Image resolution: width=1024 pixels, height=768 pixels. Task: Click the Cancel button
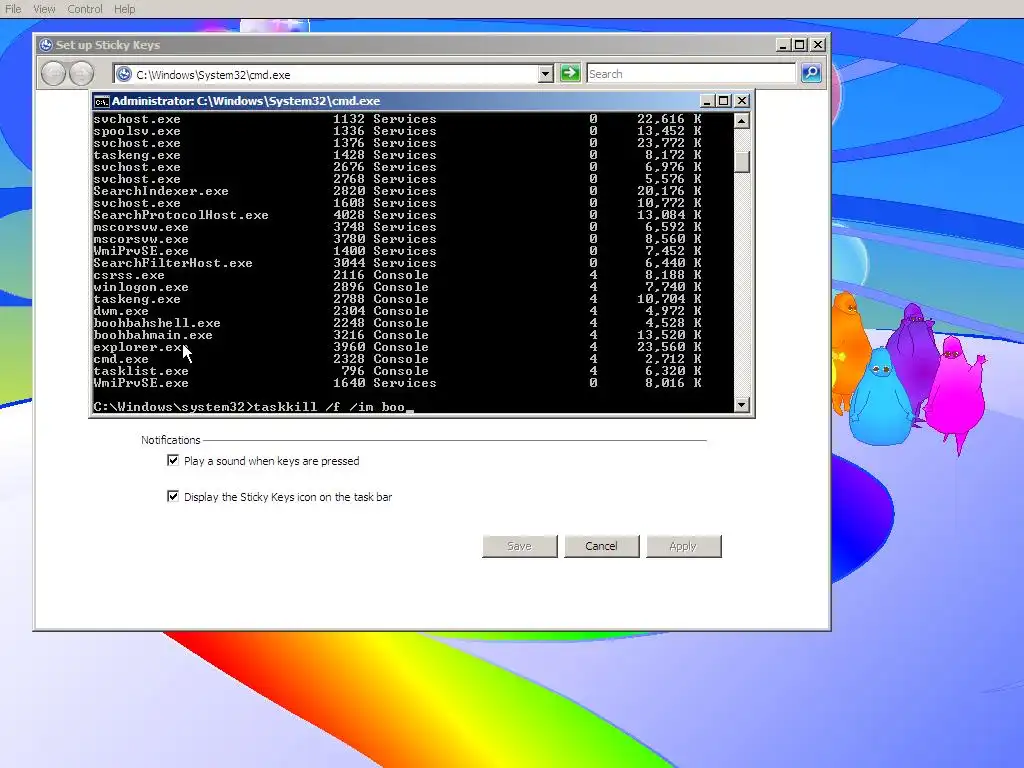click(x=601, y=546)
